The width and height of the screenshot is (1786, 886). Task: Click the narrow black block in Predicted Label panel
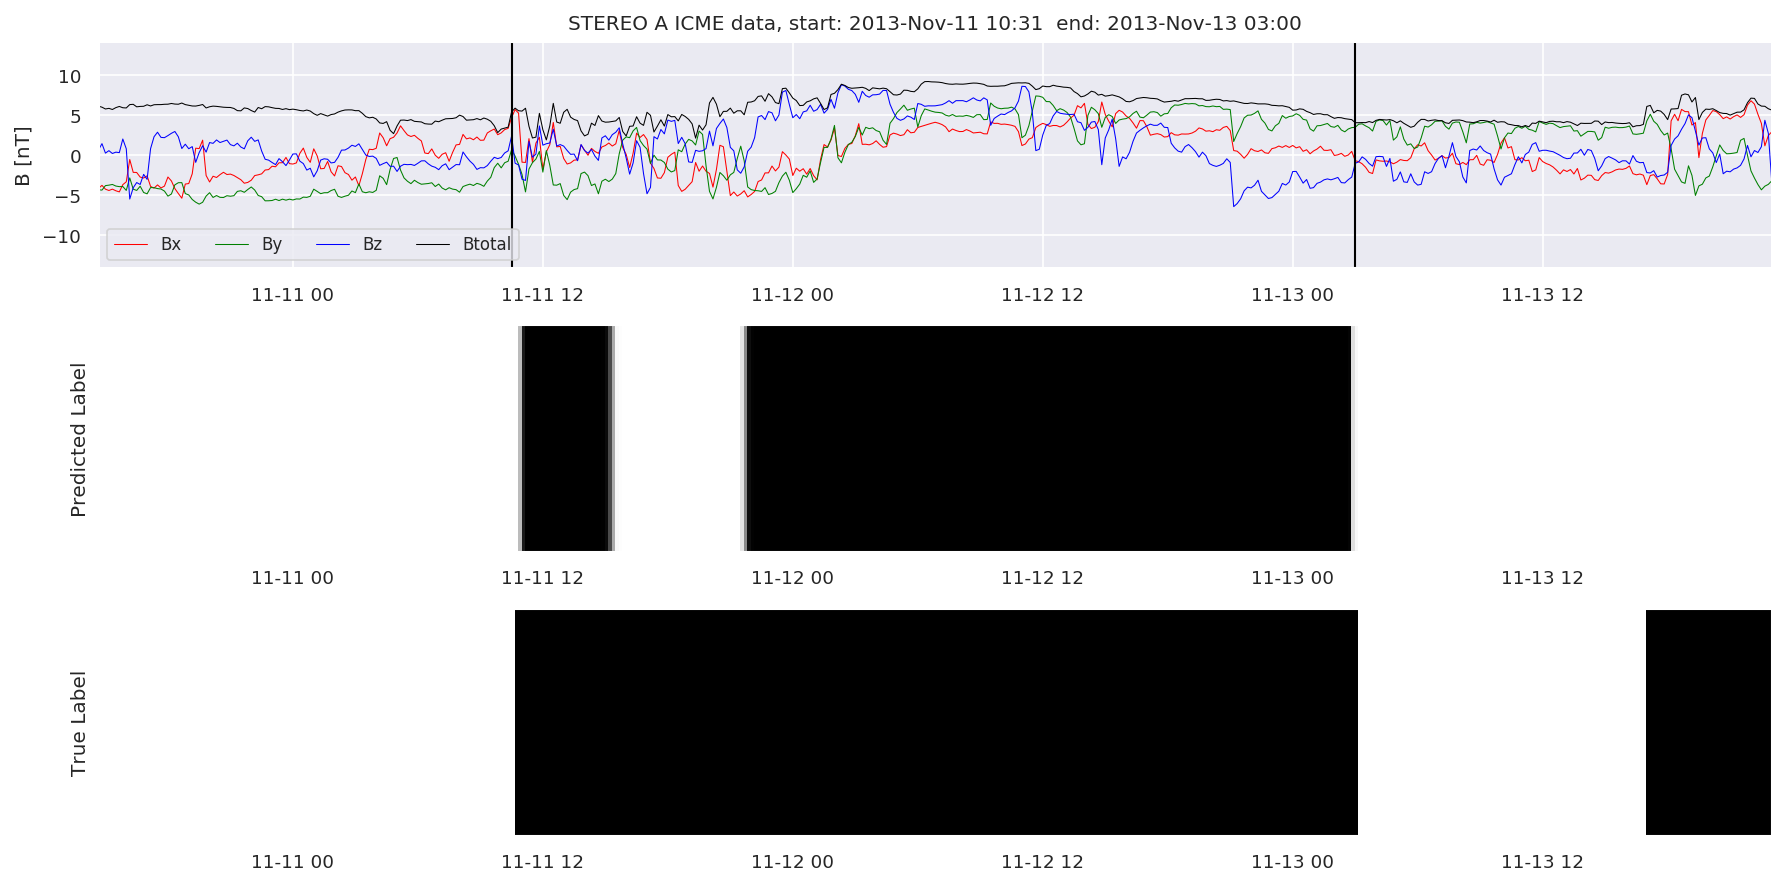[566, 438]
